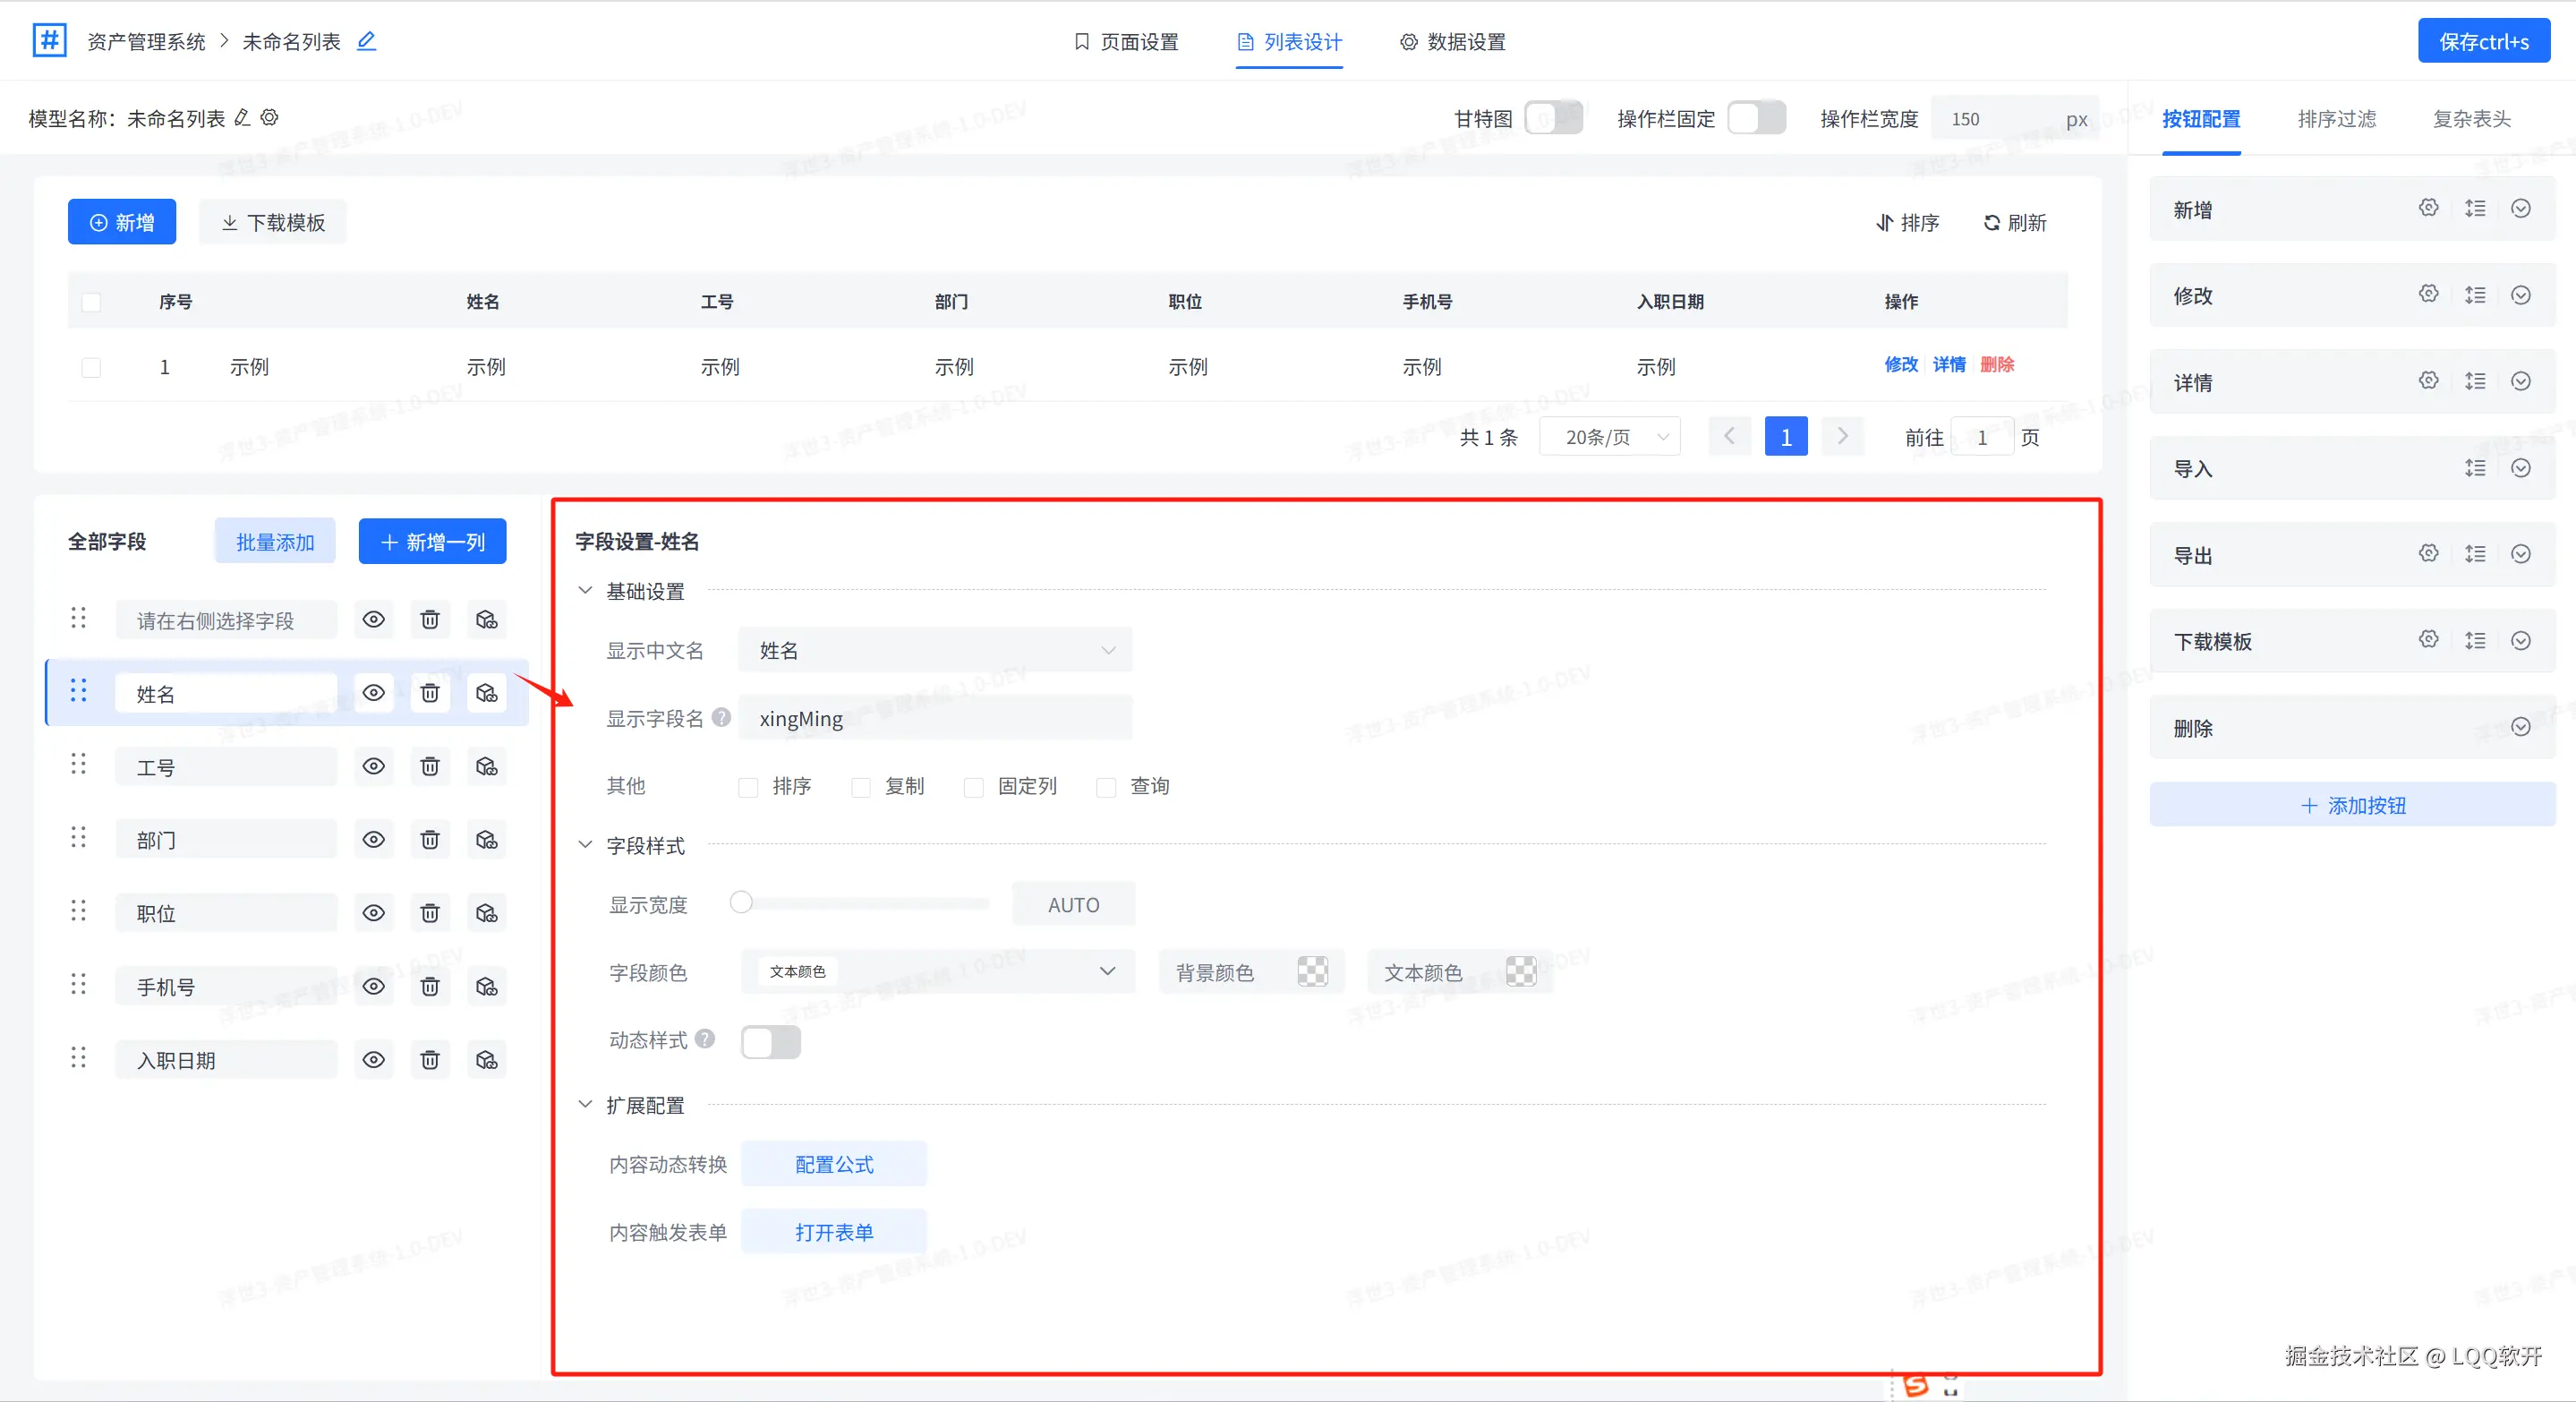Viewport: 2576px width, 1402px height.
Task: Click the cube settings icon for 手机号 field
Action: [487, 987]
